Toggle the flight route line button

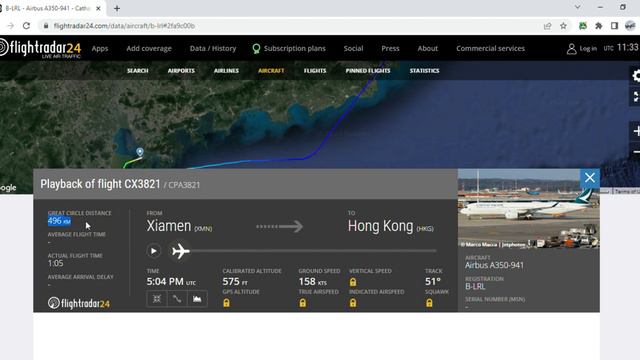click(x=177, y=299)
